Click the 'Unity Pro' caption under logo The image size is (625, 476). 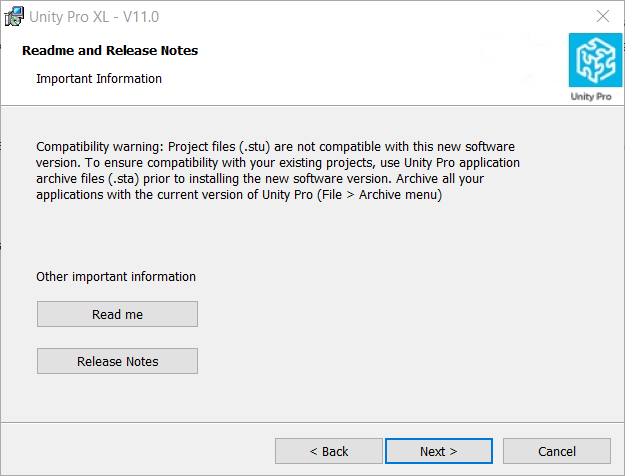[591, 96]
